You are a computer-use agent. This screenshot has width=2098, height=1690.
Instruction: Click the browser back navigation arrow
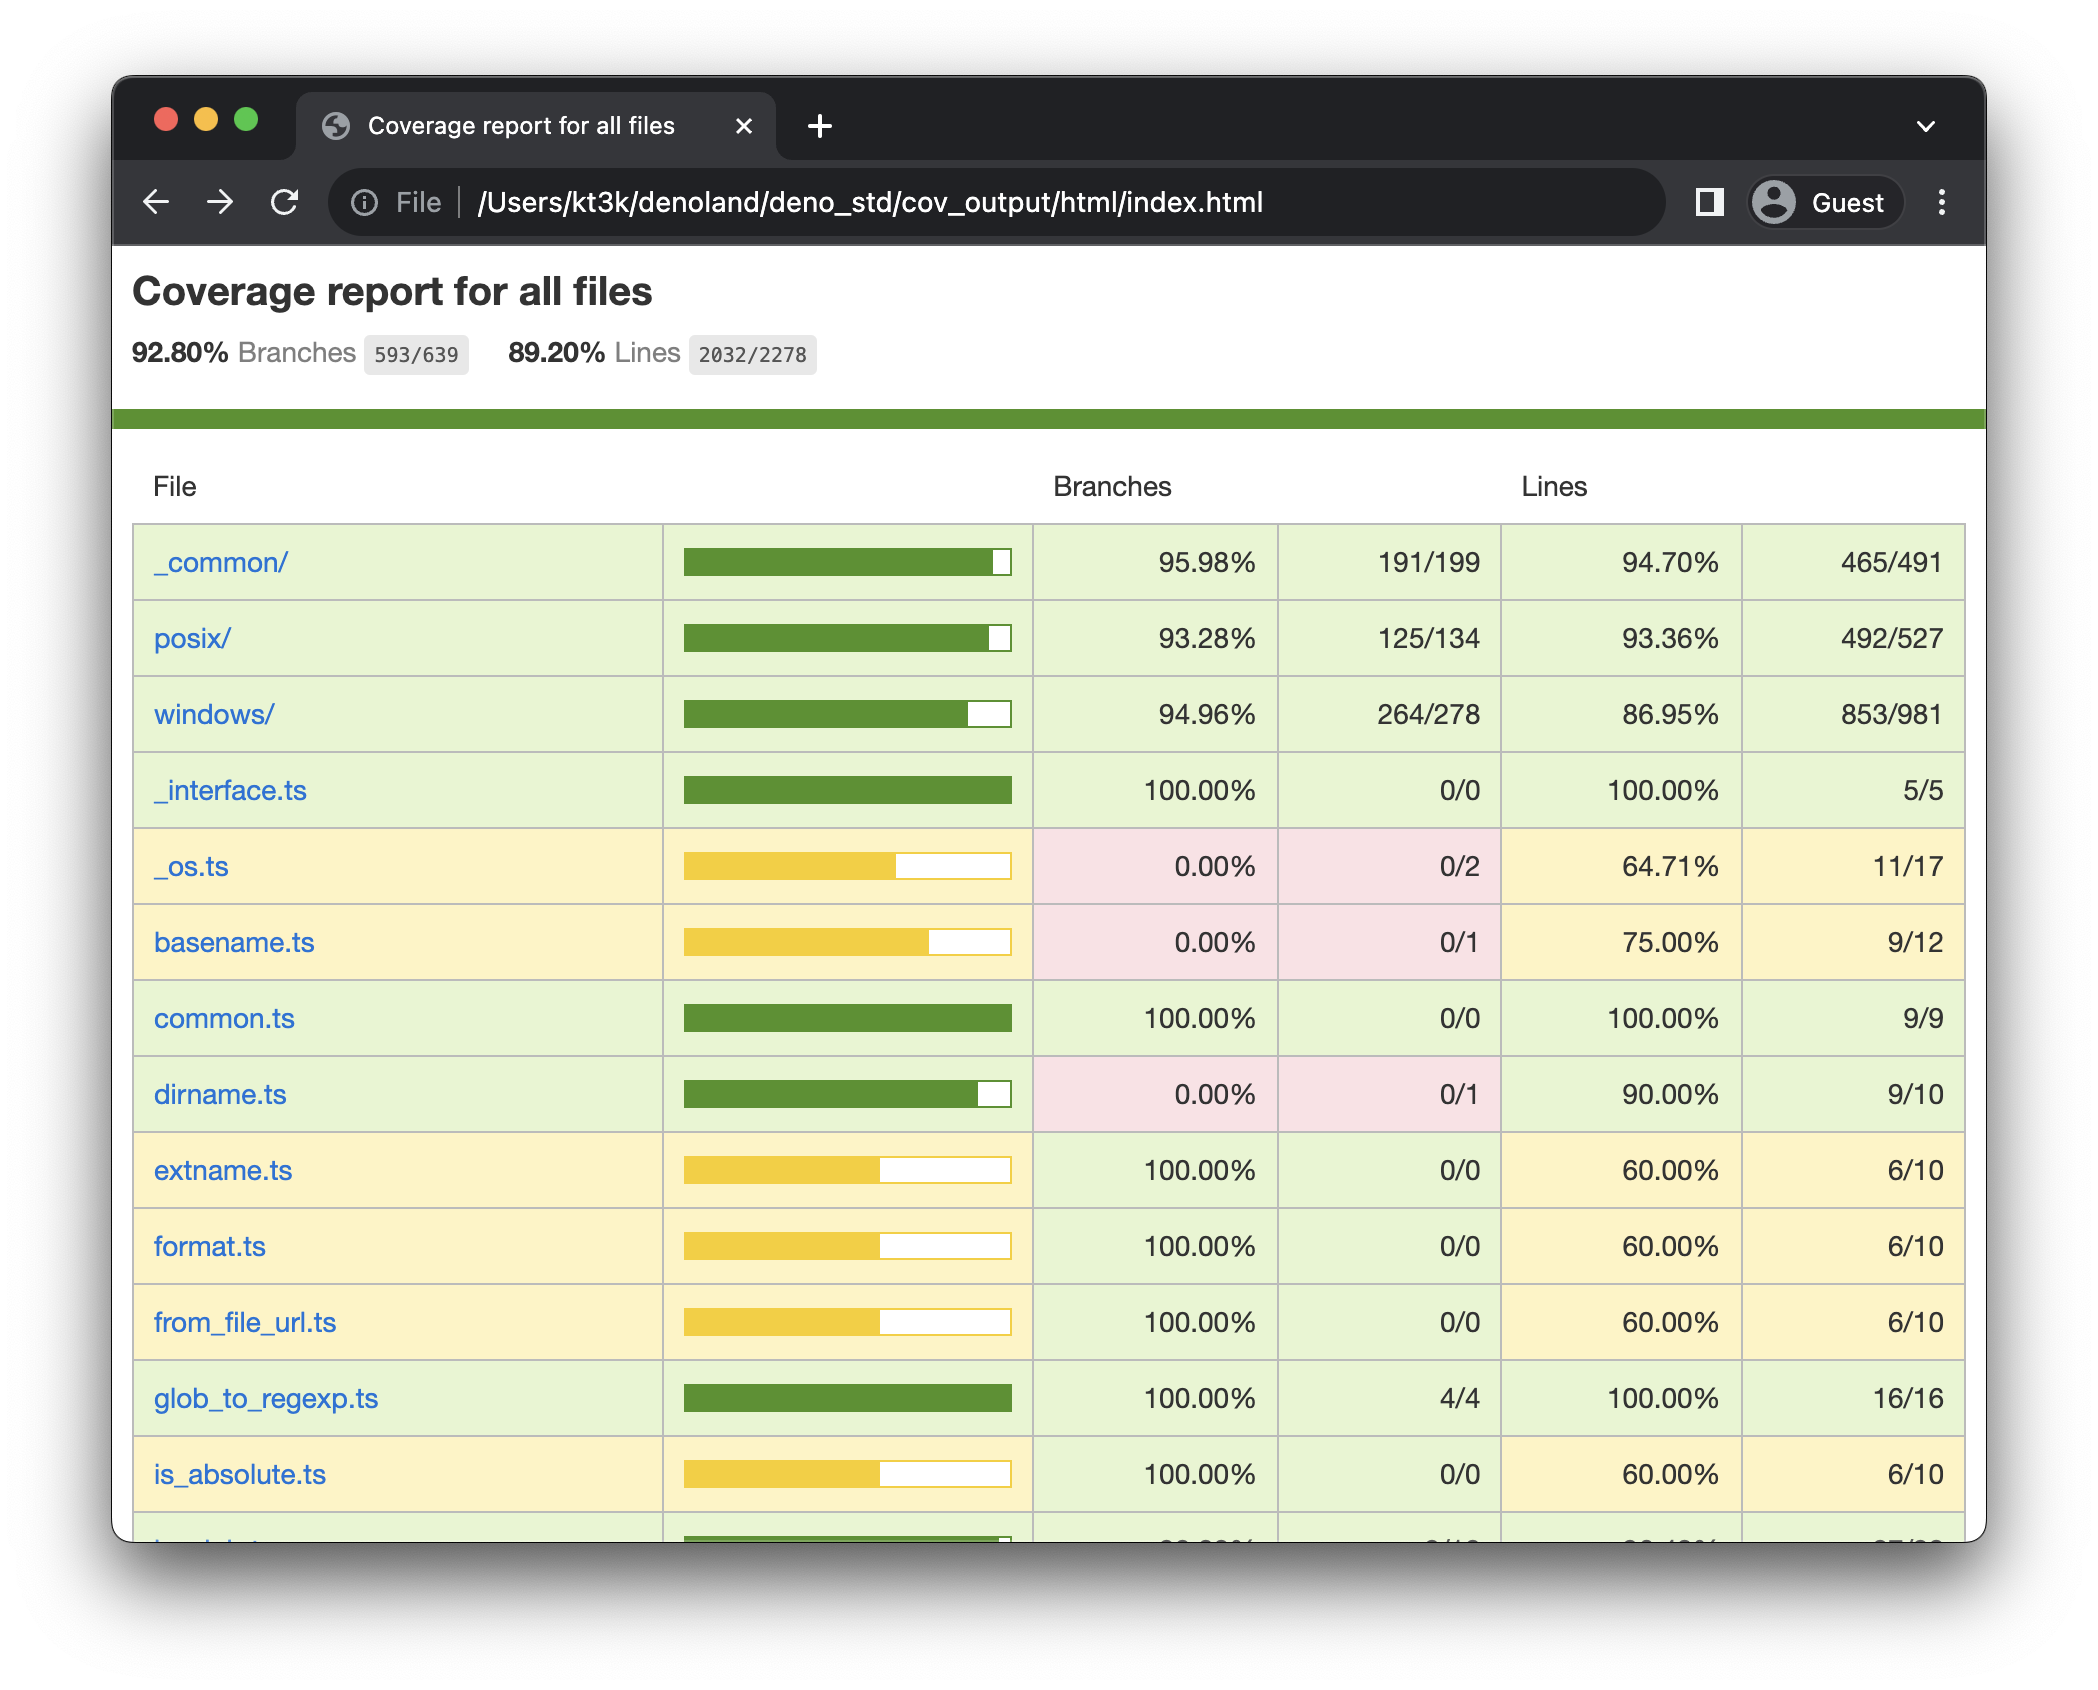pos(157,202)
